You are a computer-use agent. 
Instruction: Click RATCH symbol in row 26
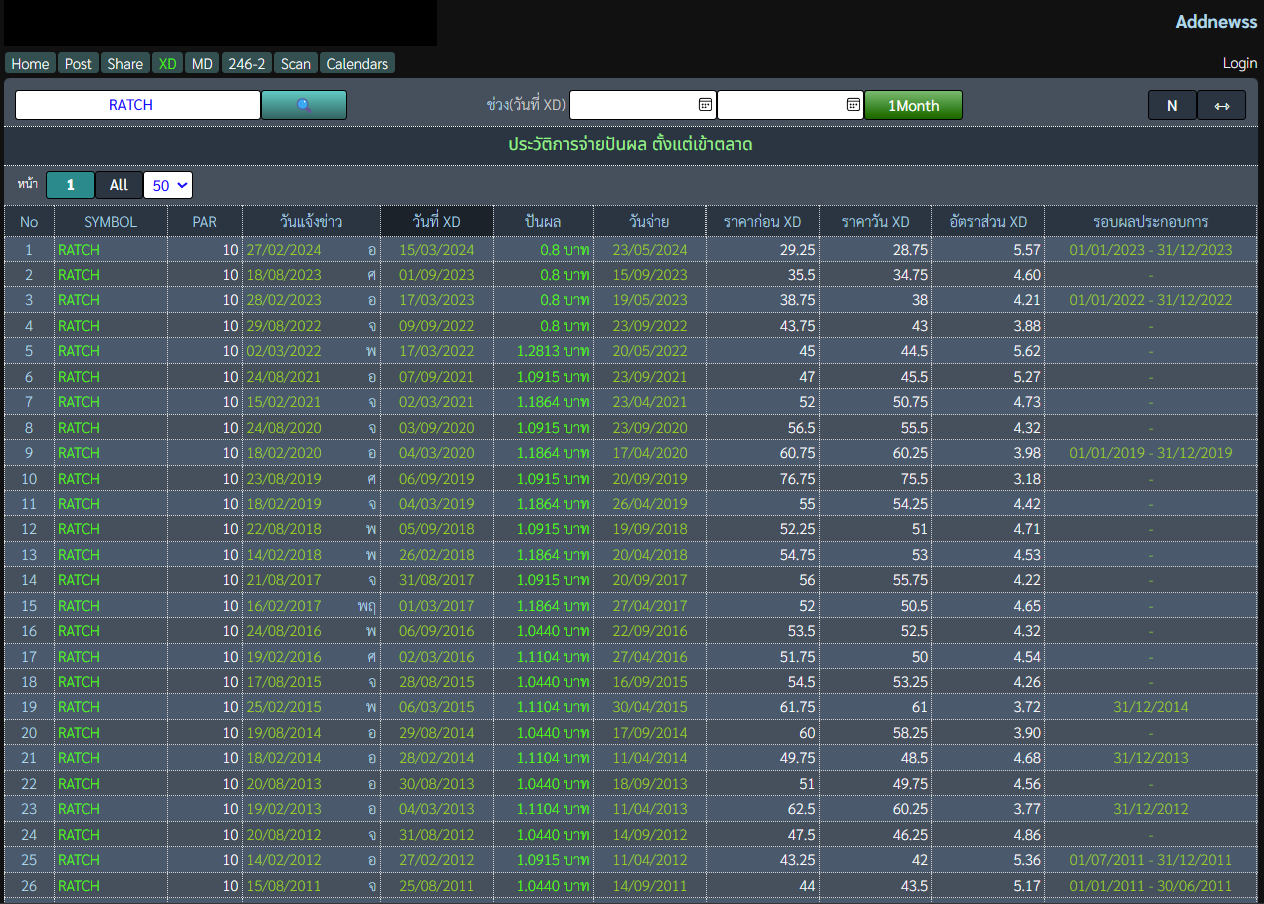point(79,886)
